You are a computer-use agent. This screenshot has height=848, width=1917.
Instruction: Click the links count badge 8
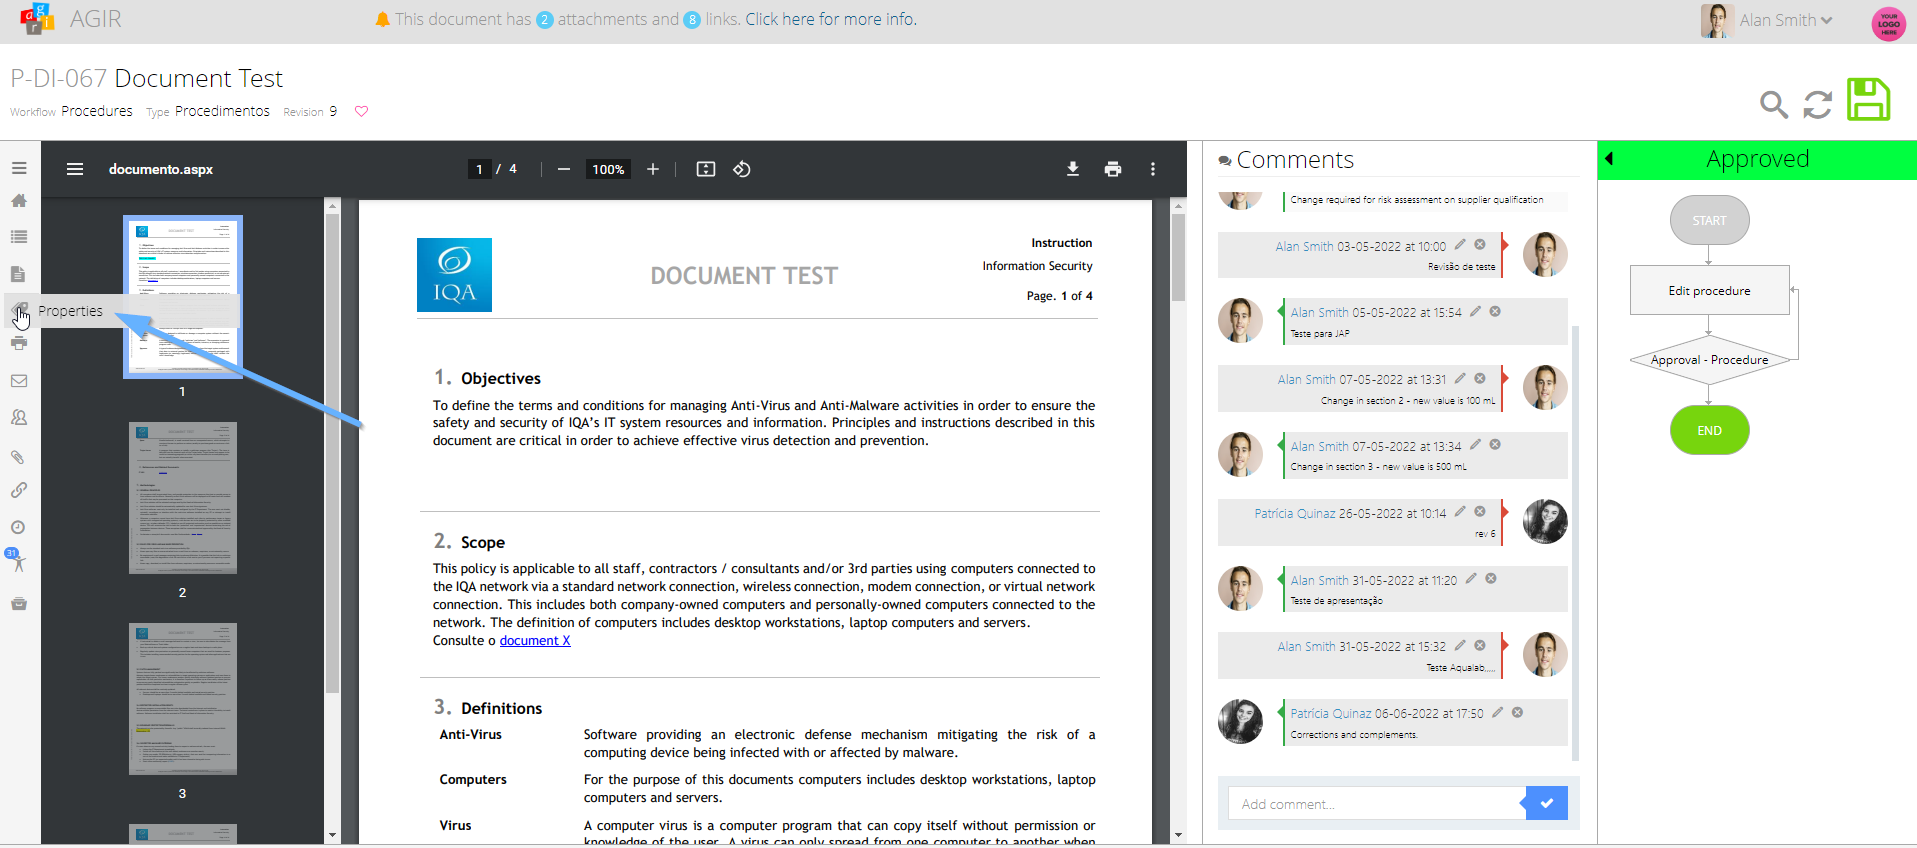point(692,20)
